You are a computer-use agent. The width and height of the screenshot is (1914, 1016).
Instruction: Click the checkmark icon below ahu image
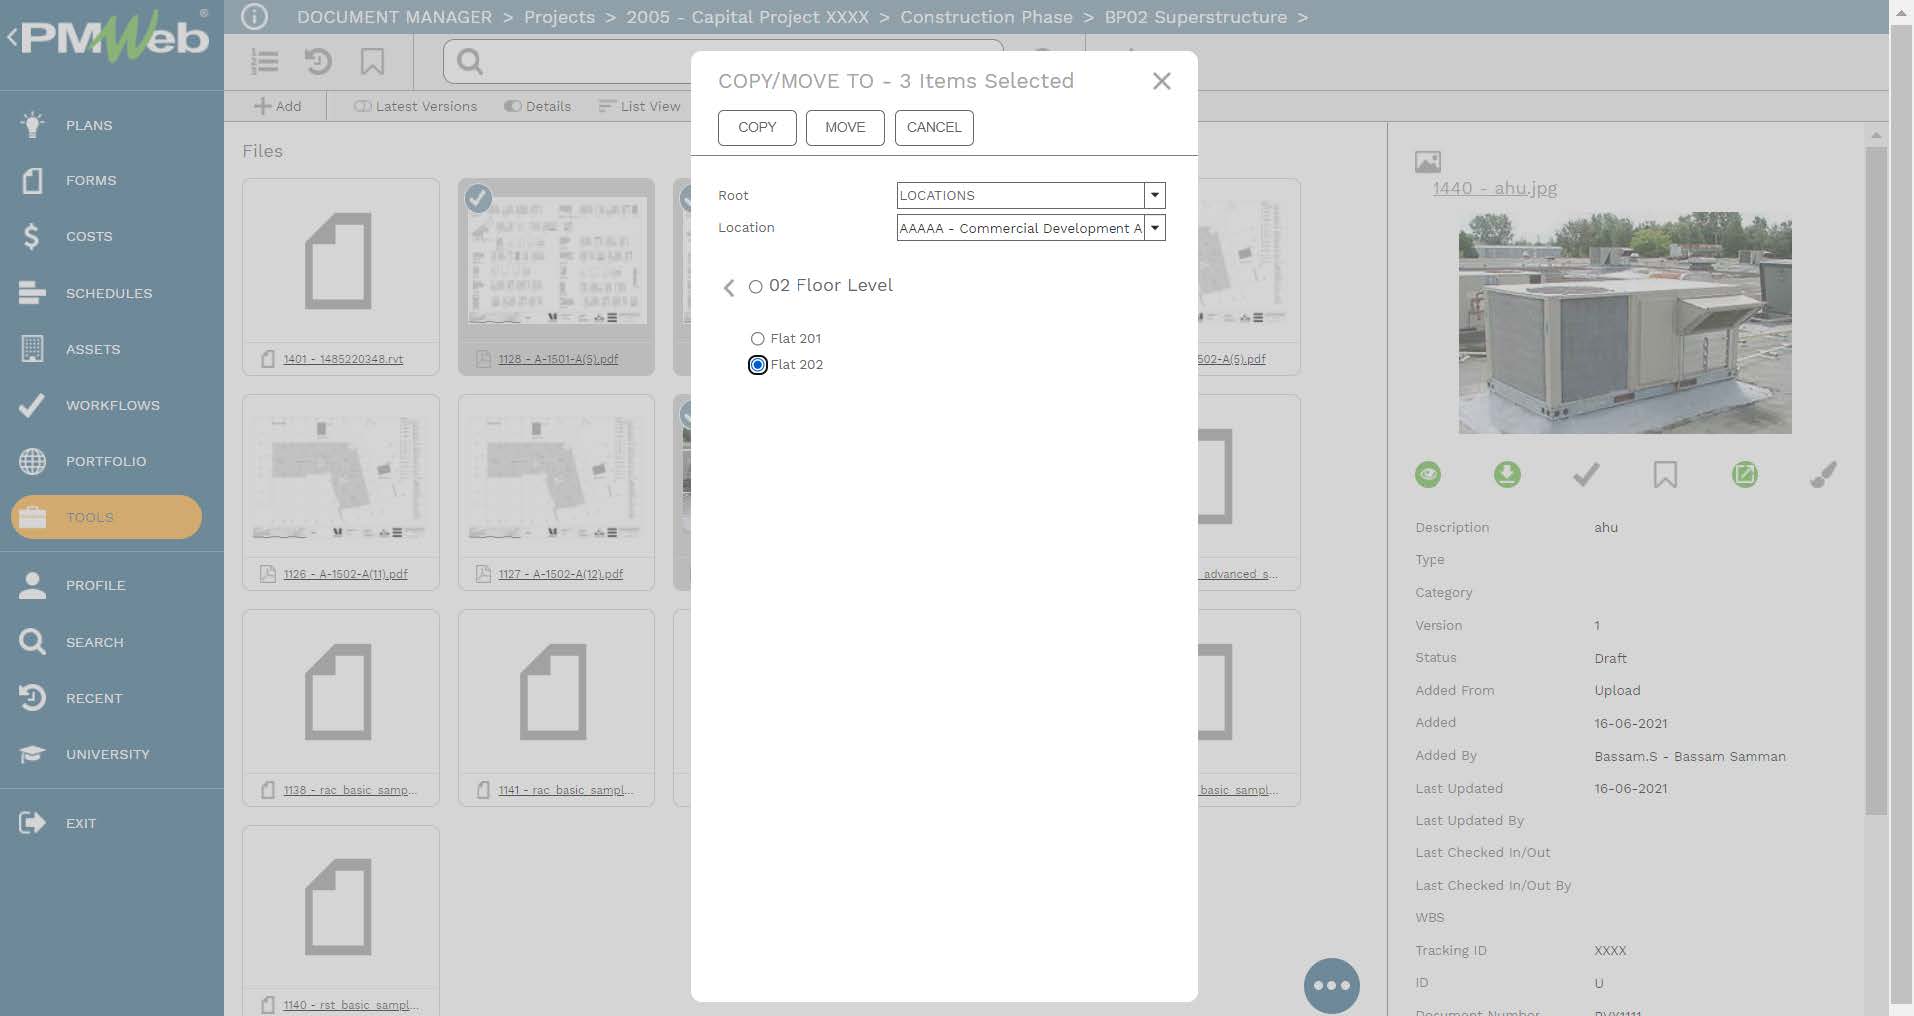(1586, 475)
